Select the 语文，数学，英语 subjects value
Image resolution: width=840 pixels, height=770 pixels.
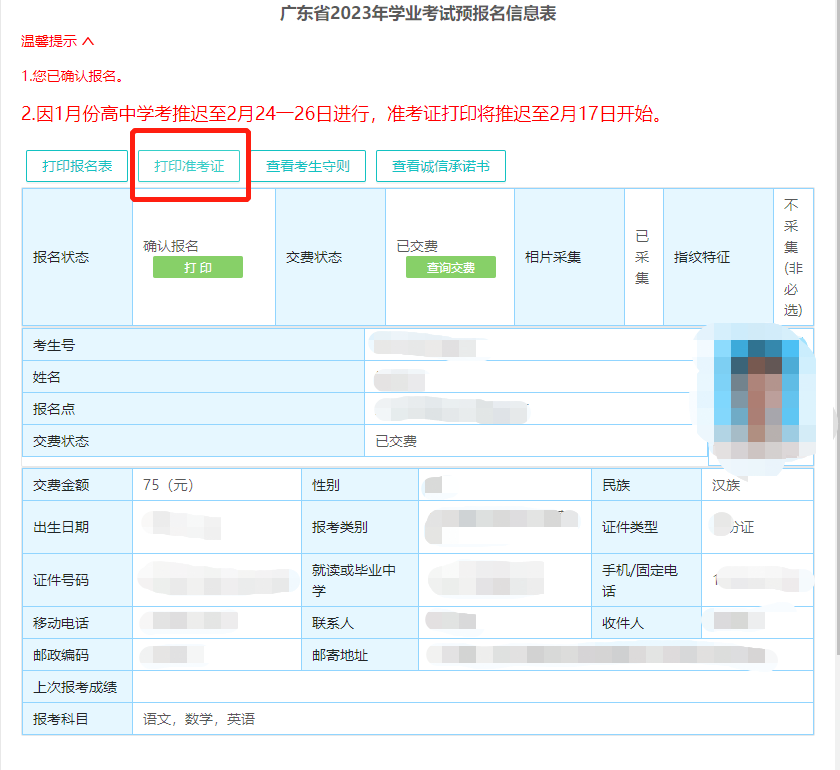point(199,719)
